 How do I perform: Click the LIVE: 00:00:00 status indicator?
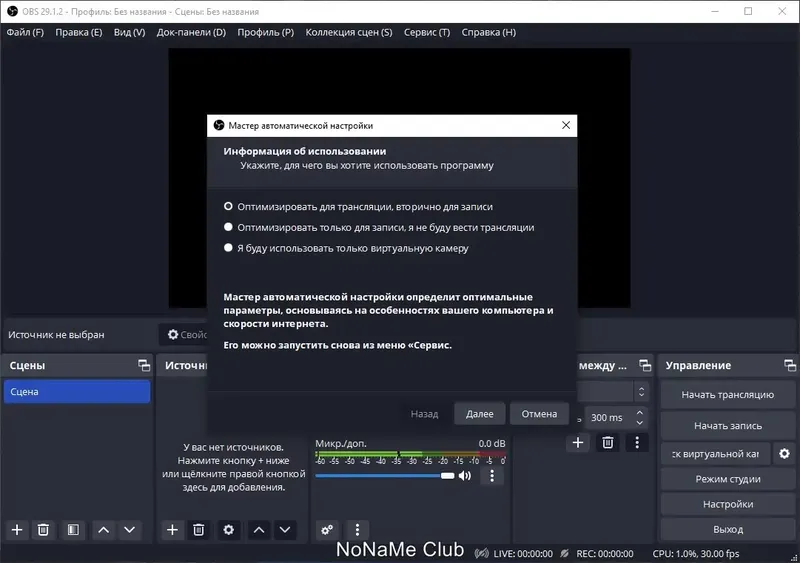[x=523, y=554]
